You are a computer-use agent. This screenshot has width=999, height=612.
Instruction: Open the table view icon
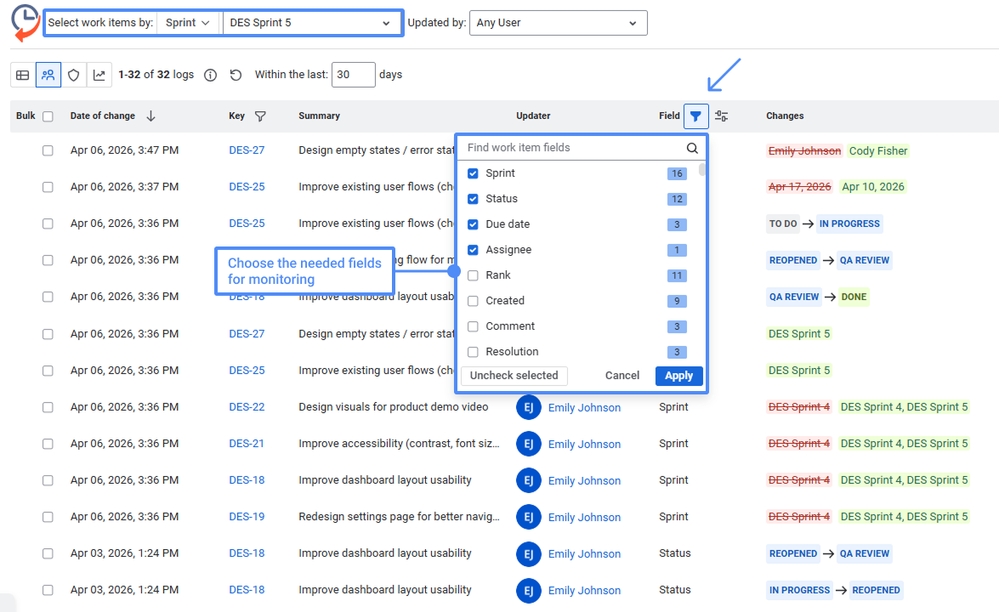tap(22, 74)
